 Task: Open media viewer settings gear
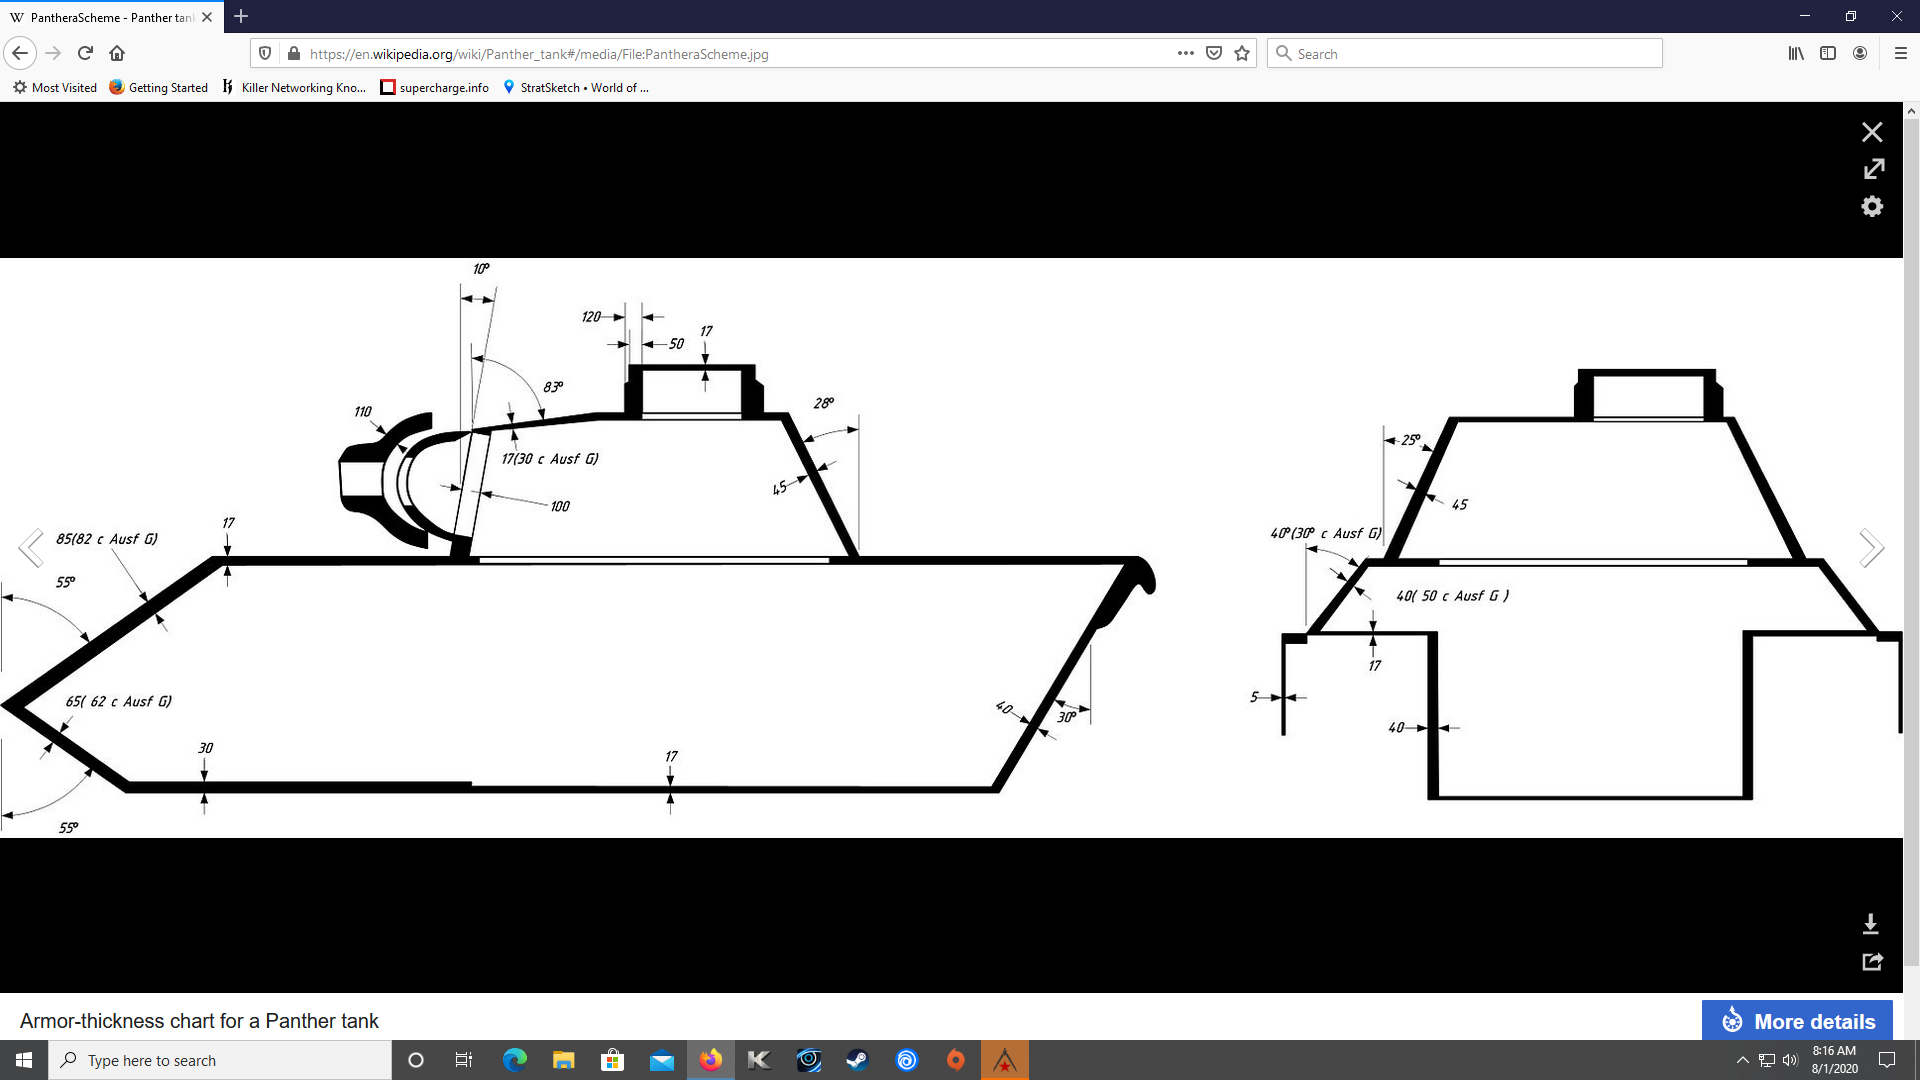(x=1872, y=206)
